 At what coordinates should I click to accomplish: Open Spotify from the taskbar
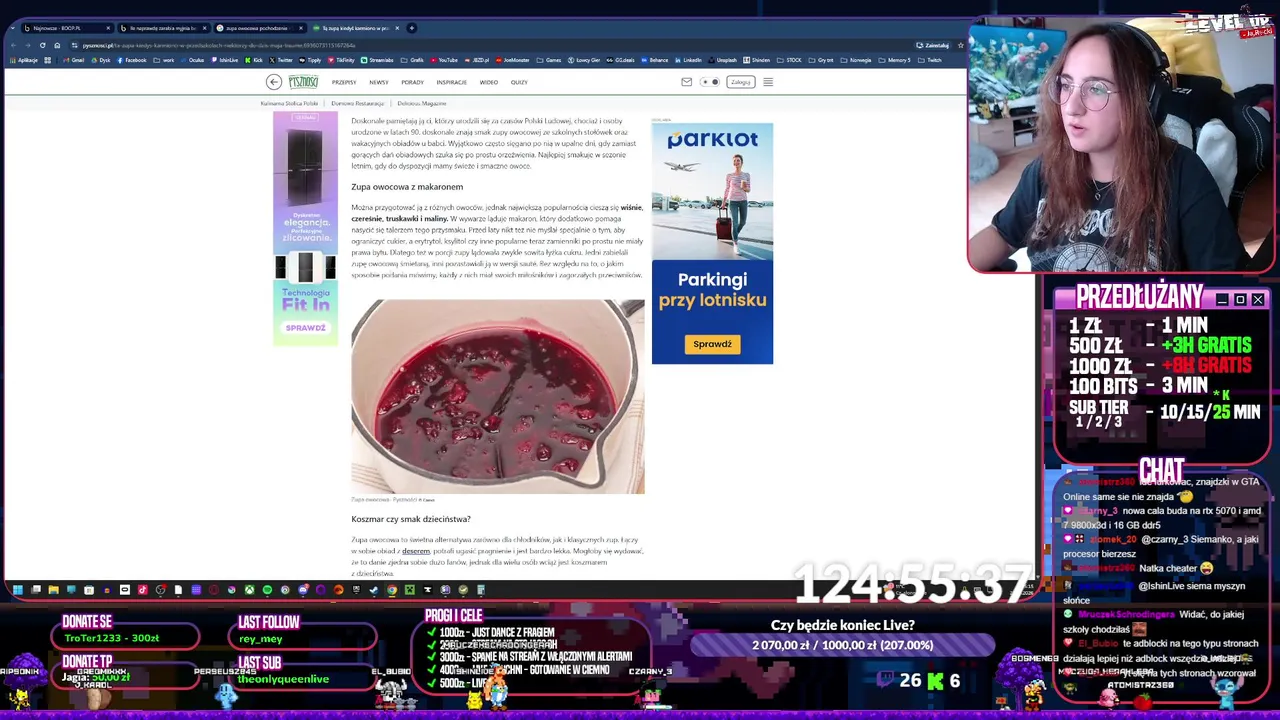[267, 590]
